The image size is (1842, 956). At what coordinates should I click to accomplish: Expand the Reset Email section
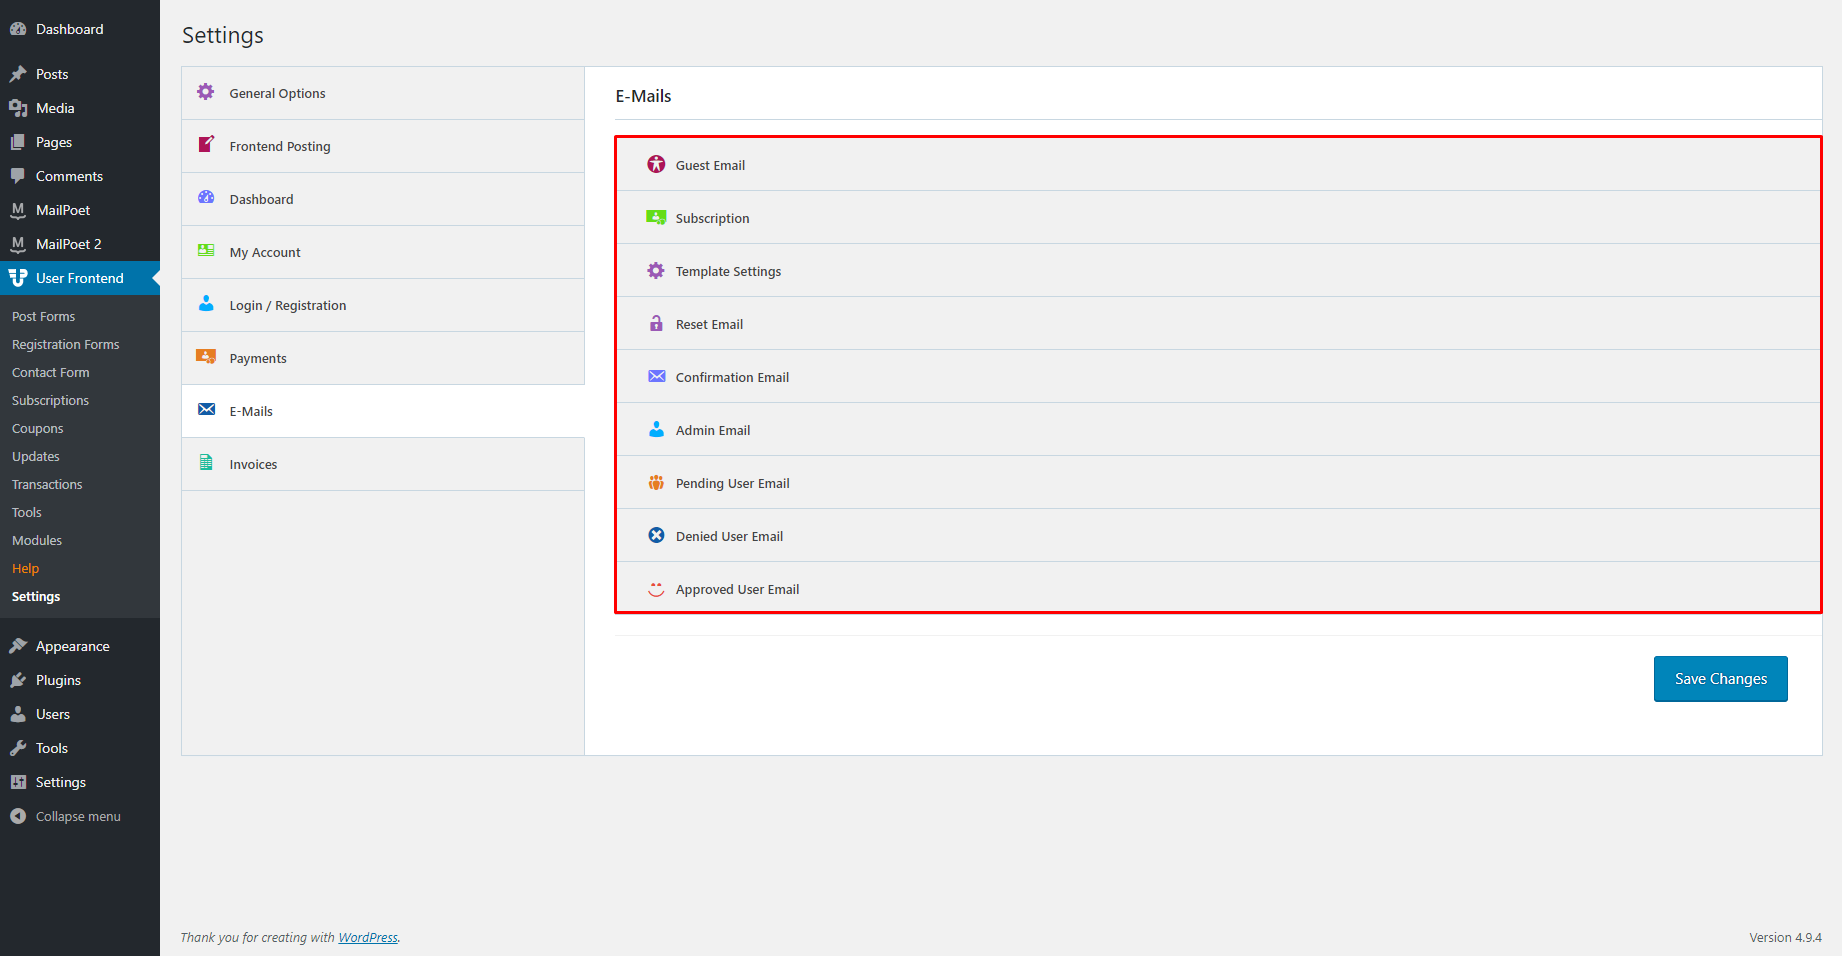pos(1218,324)
